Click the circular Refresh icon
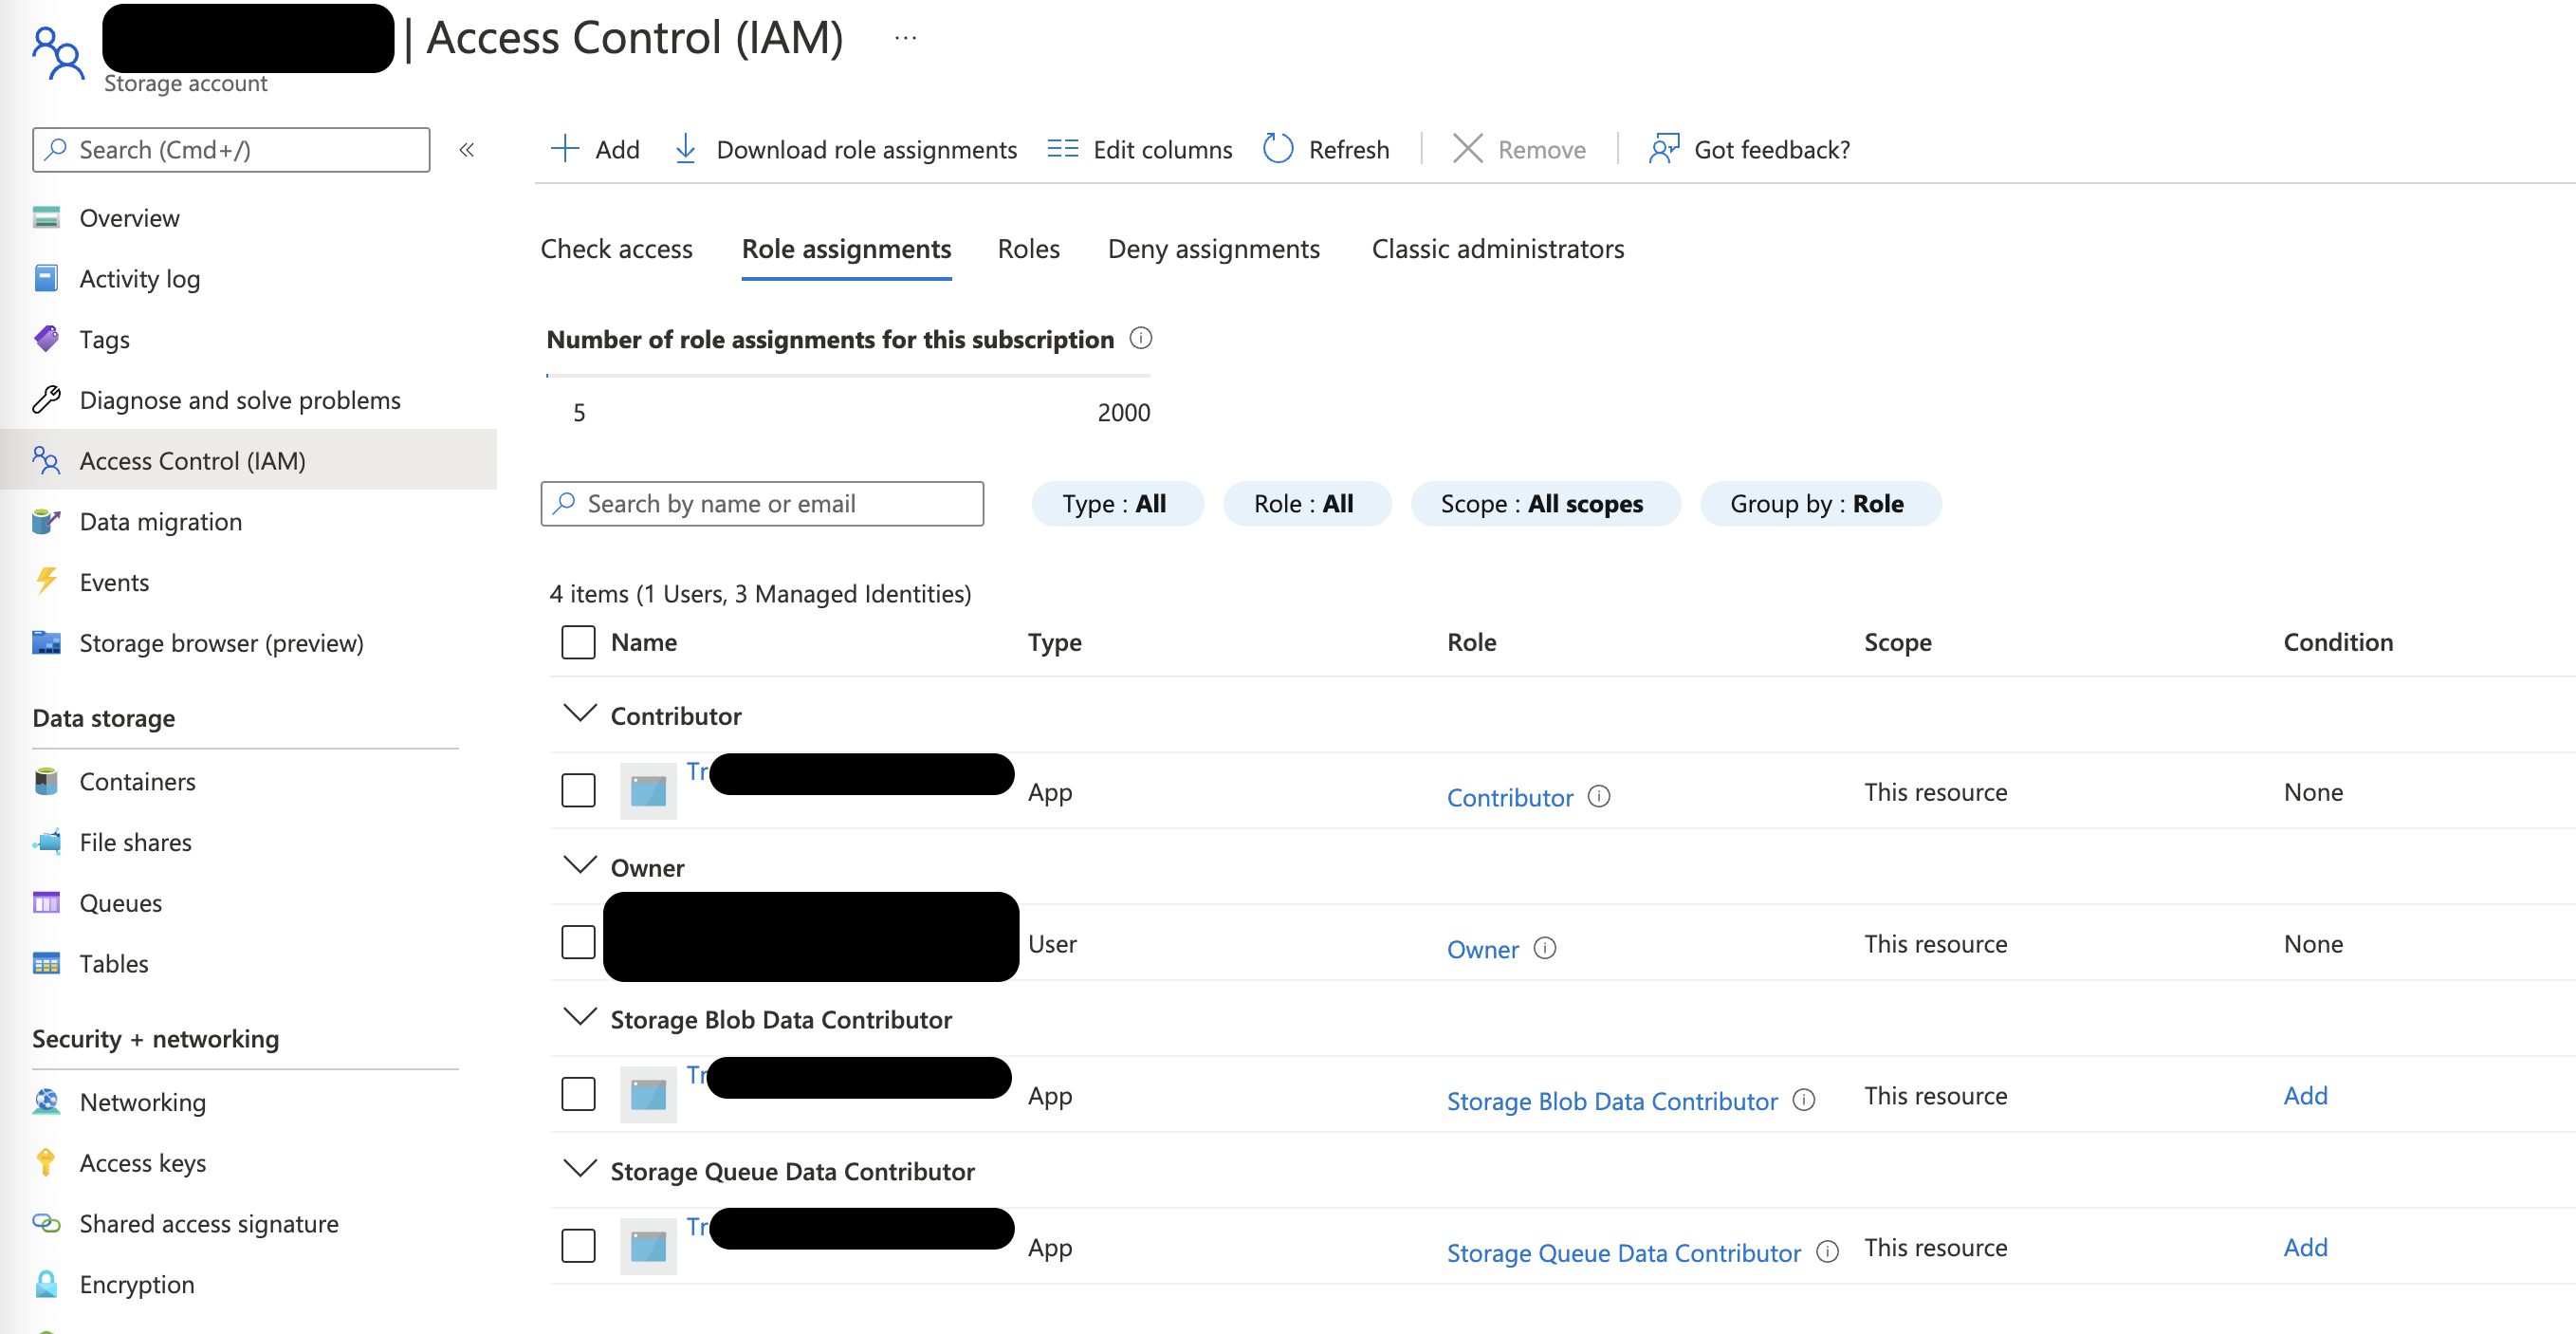The width and height of the screenshot is (2576, 1334). (1278, 149)
